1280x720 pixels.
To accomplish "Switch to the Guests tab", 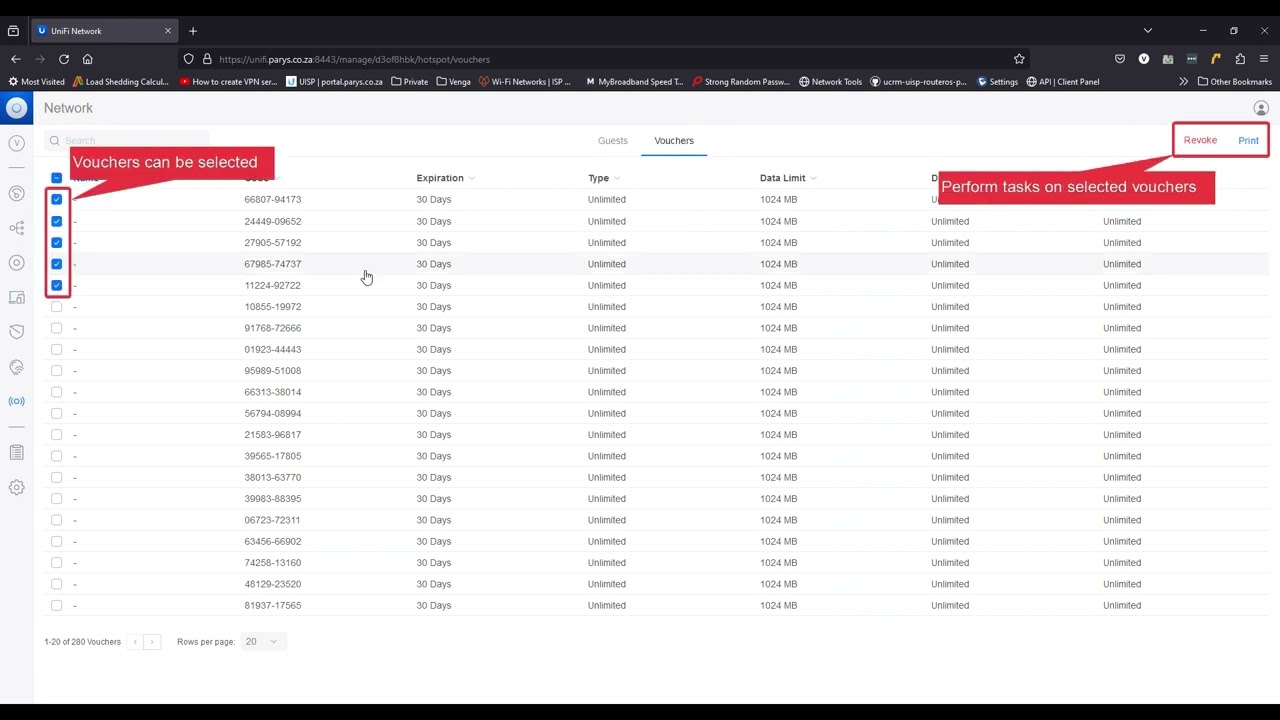I will [x=613, y=141].
